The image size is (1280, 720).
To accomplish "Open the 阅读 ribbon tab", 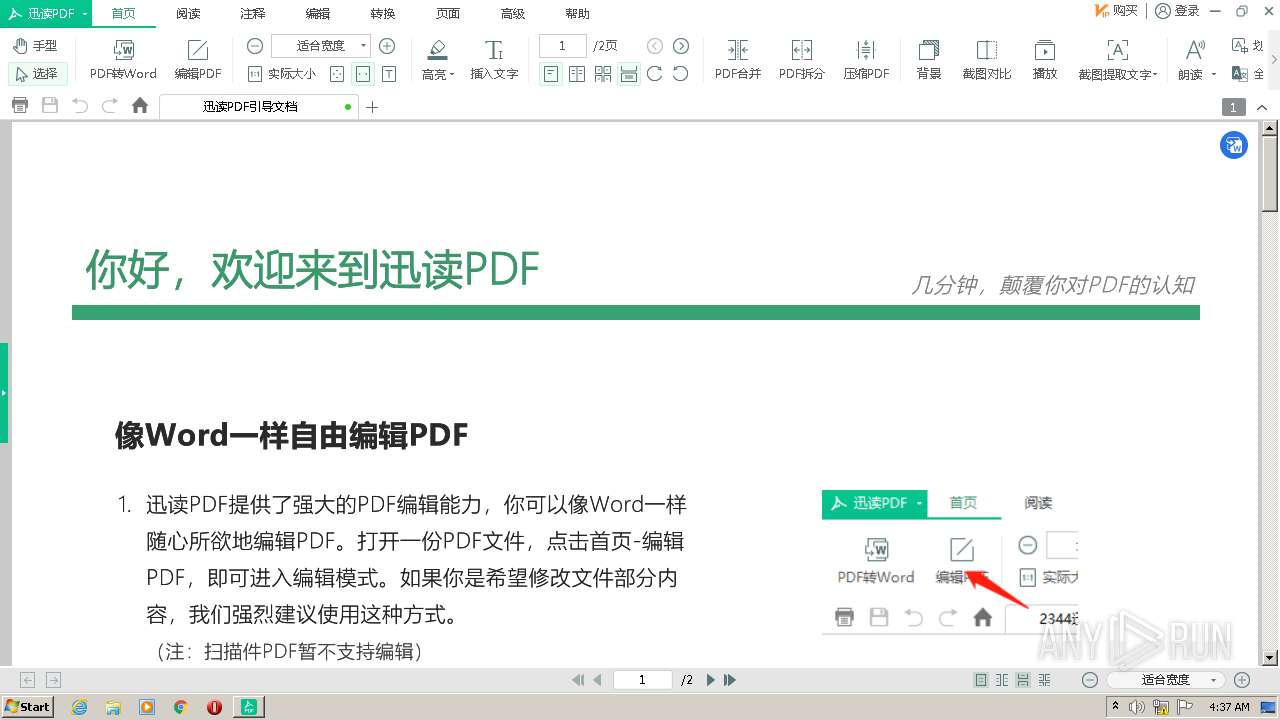I will click(188, 13).
